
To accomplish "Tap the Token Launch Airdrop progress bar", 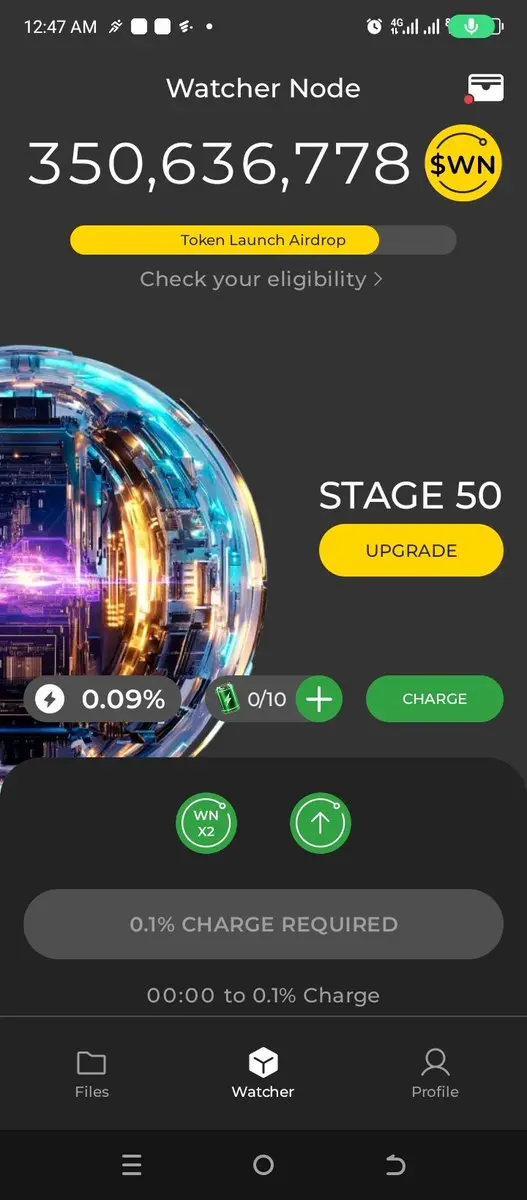I will pyautogui.click(x=263, y=240).
